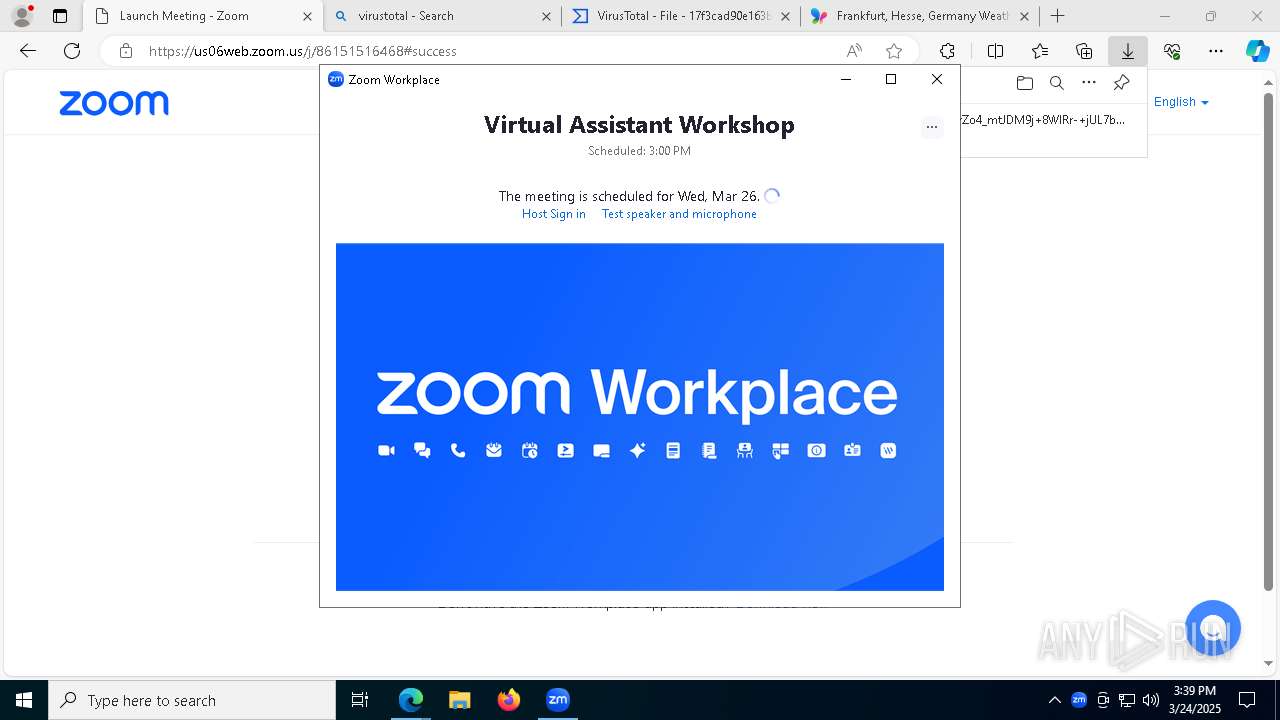
Task: Open Zoom meeting more options ellipsis
Action: point(932,127)
